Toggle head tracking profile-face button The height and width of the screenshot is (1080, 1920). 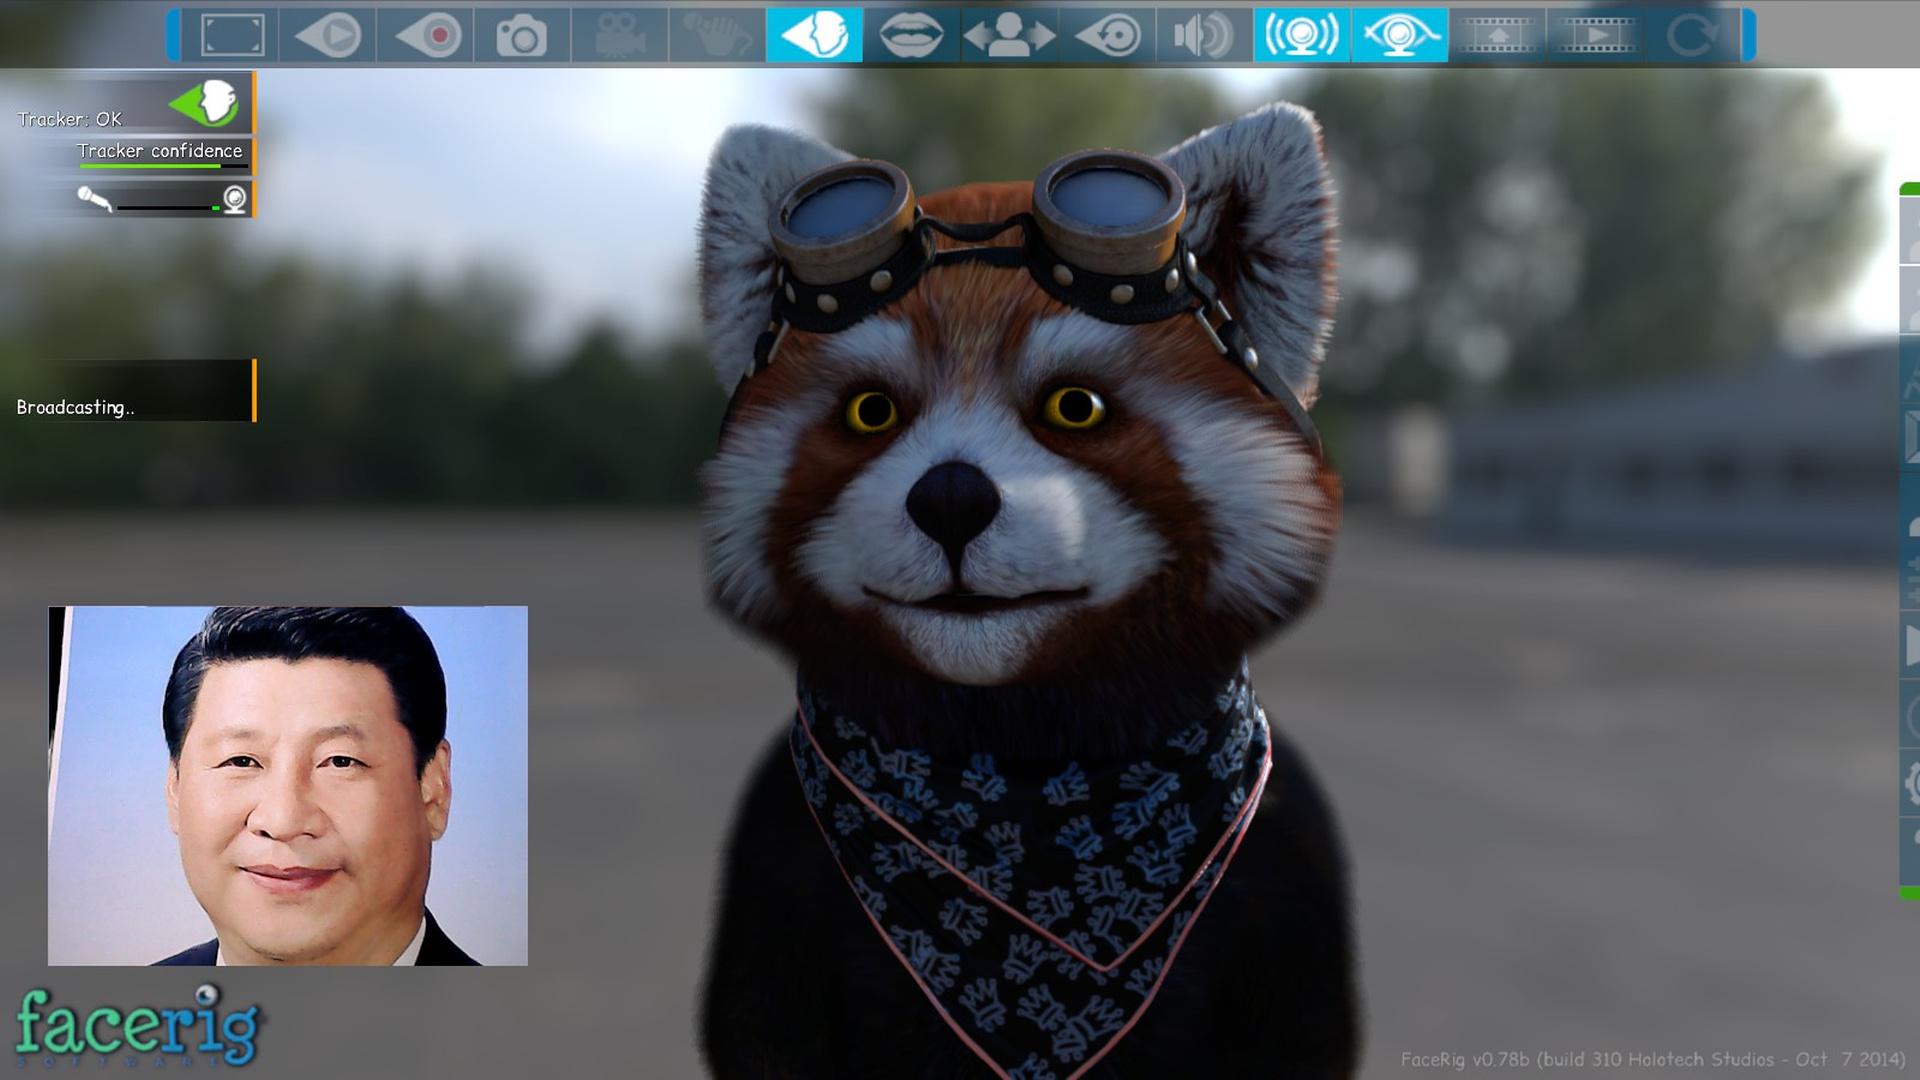coord(814,35)
